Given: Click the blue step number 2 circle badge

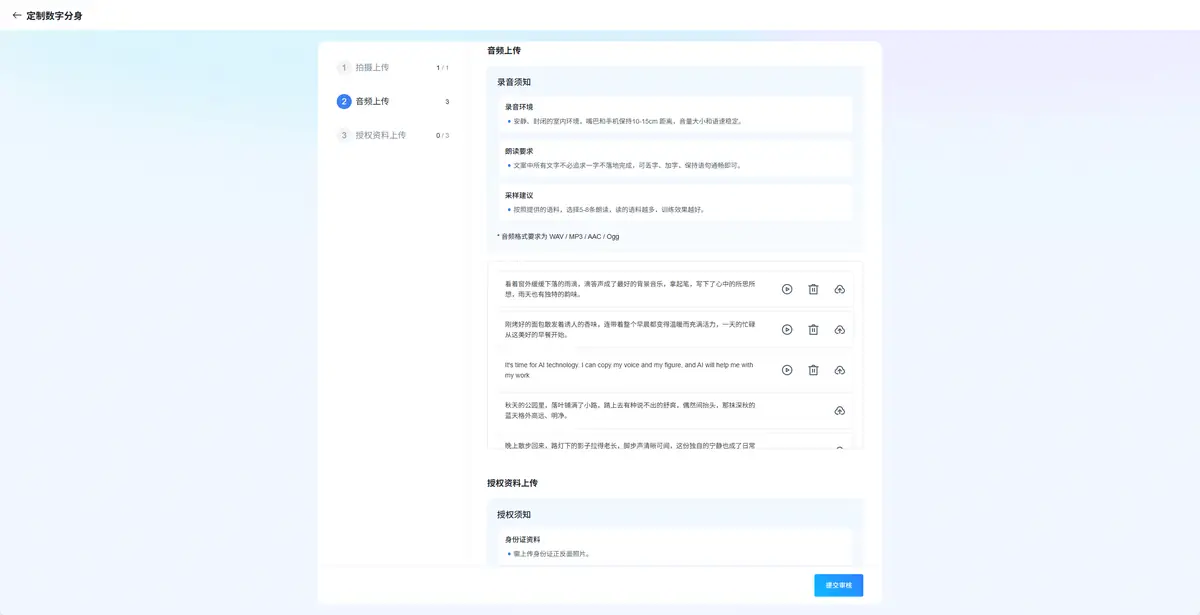Looking at the screenshot, I should point(344,101).
